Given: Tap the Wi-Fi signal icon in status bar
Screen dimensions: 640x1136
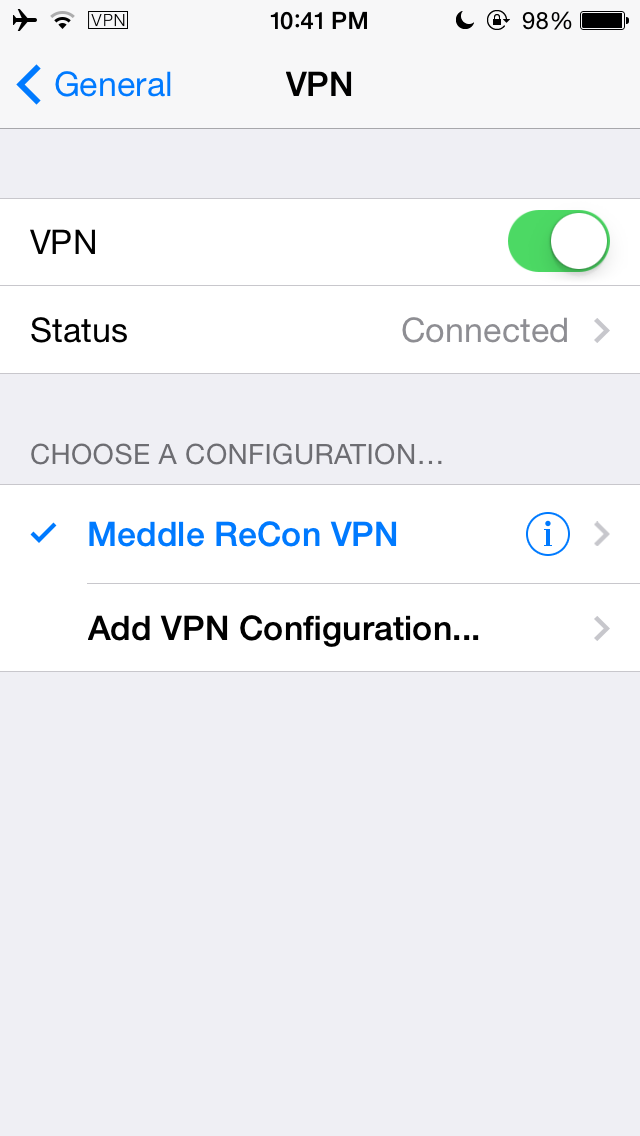Looking at the screenshot, I should 63,20.
